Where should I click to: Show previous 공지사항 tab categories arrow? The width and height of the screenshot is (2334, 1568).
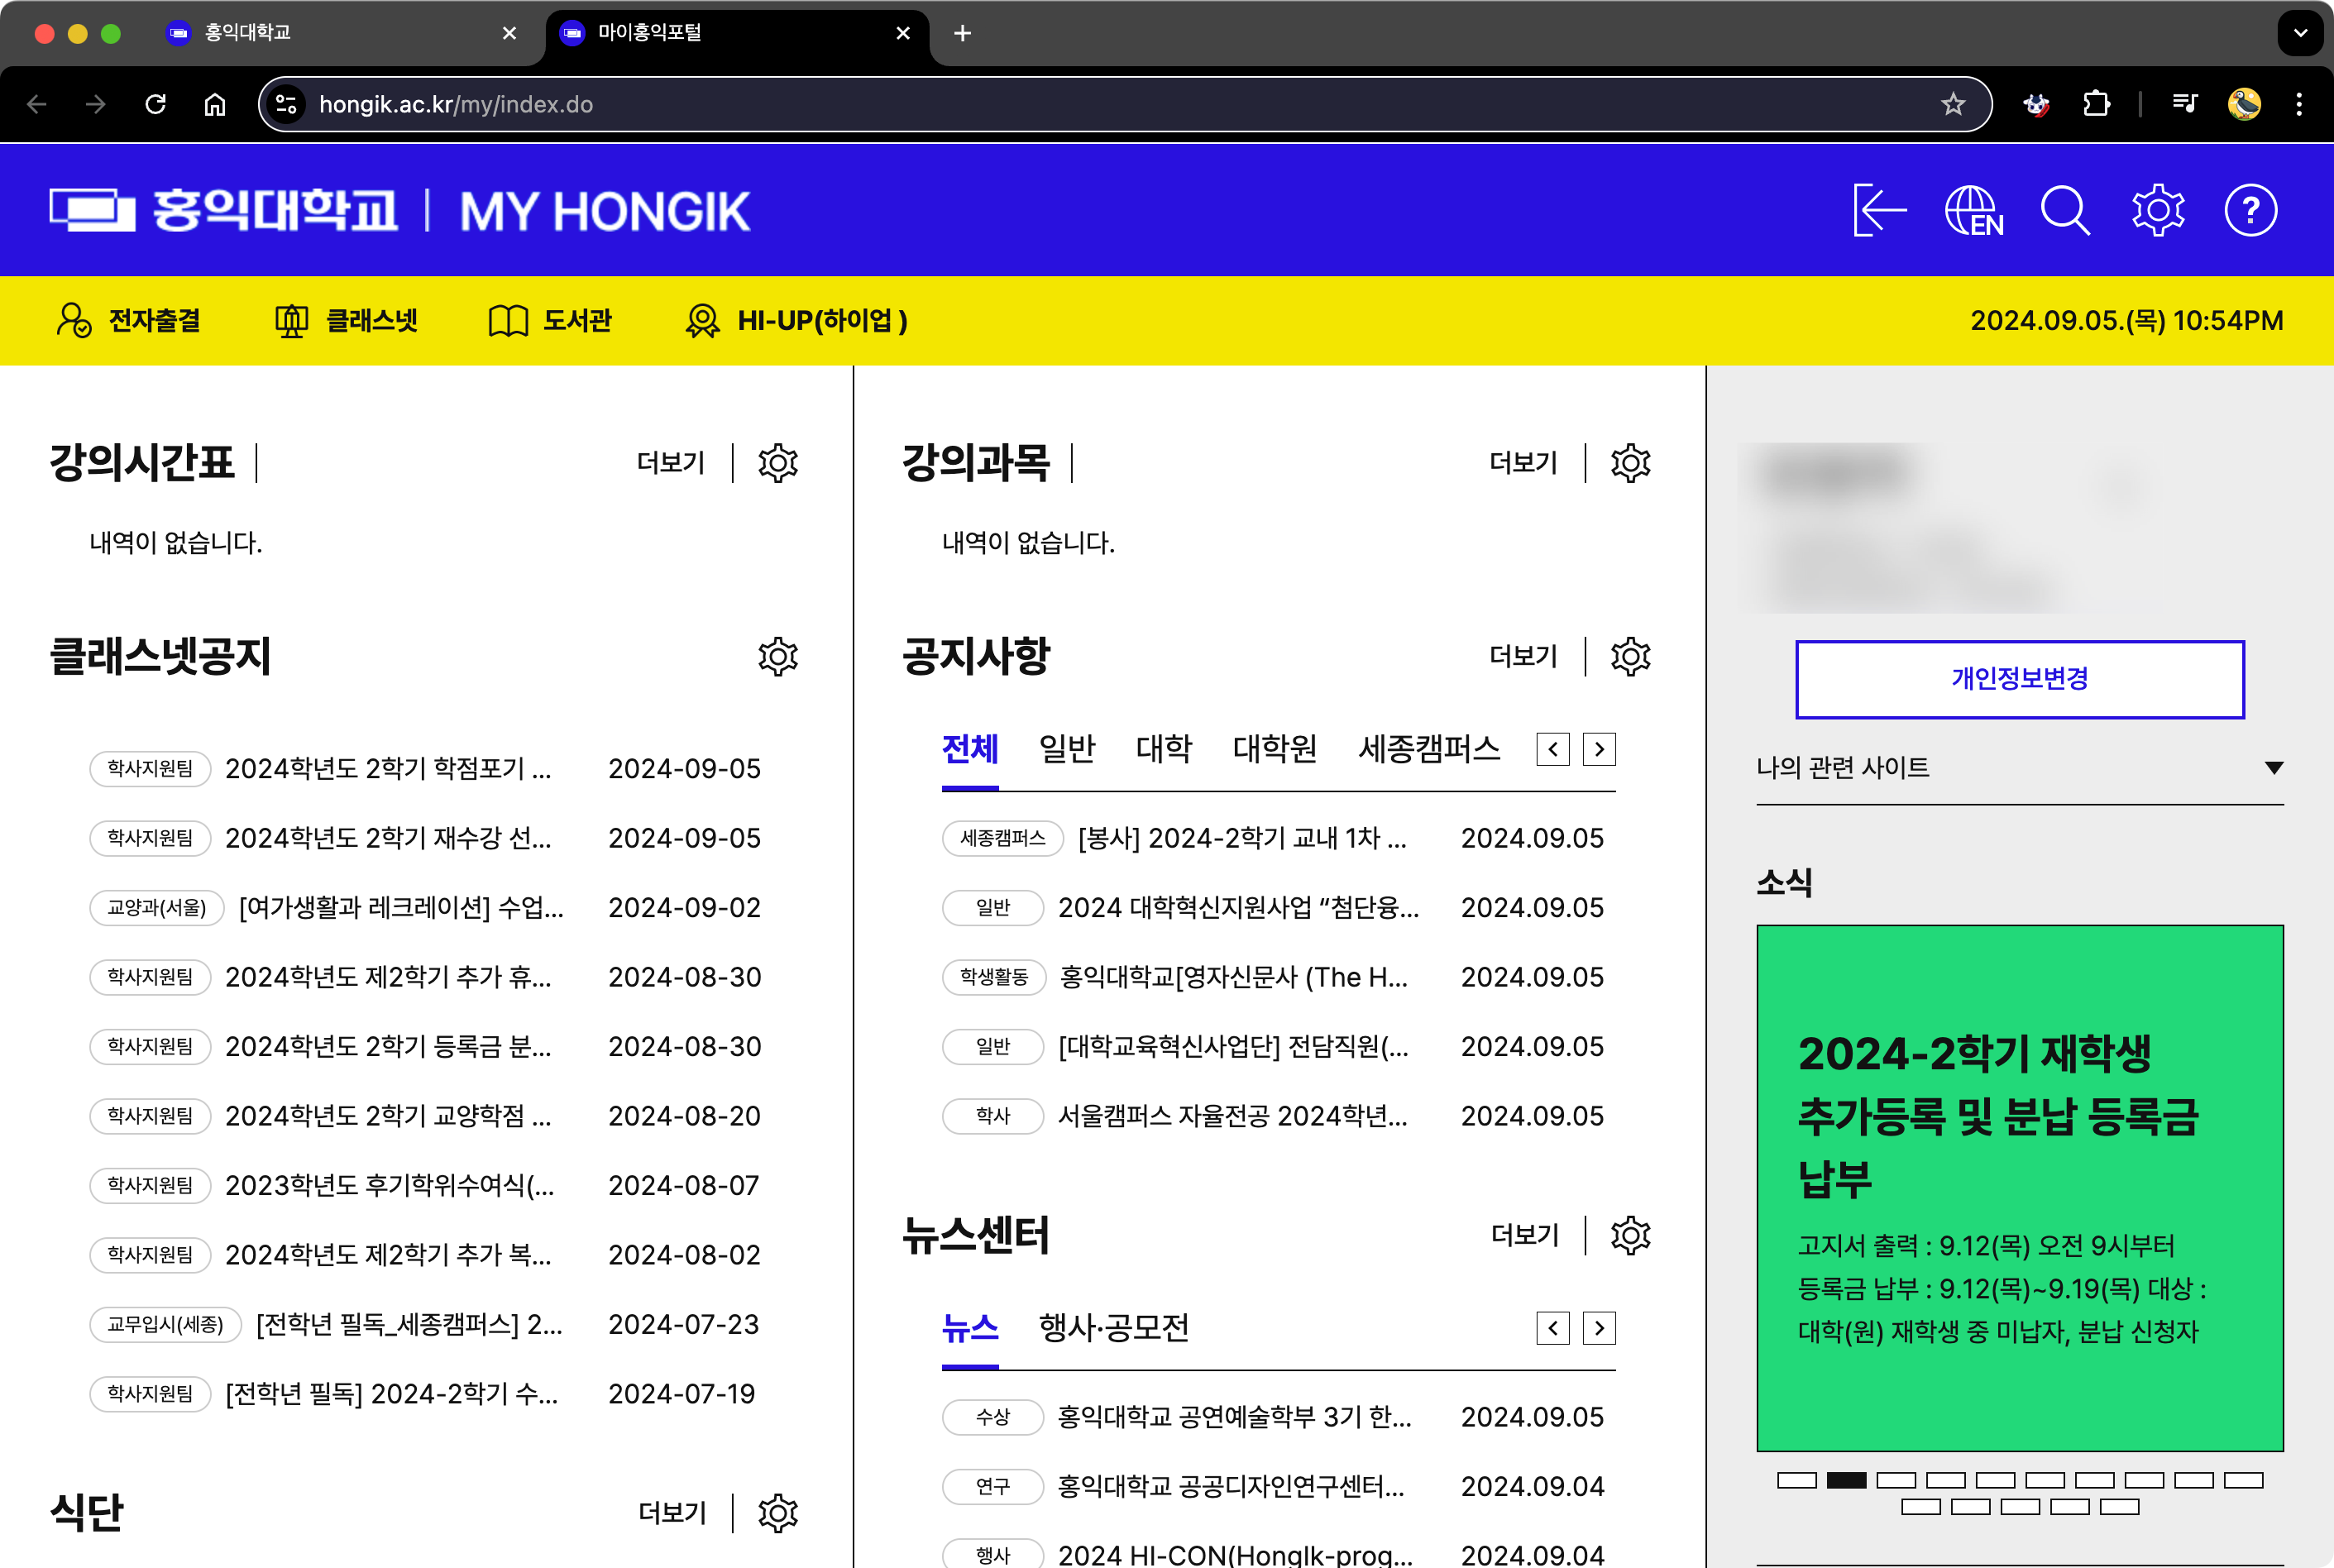pos(1552,749)
